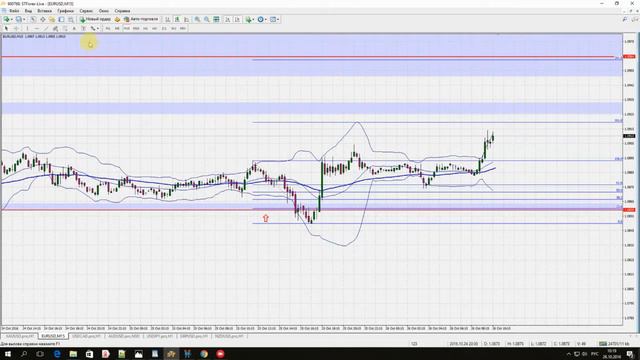Zoom in on the chart
Viewport: 640px width, 360px height.
click(x=197, y=19)
